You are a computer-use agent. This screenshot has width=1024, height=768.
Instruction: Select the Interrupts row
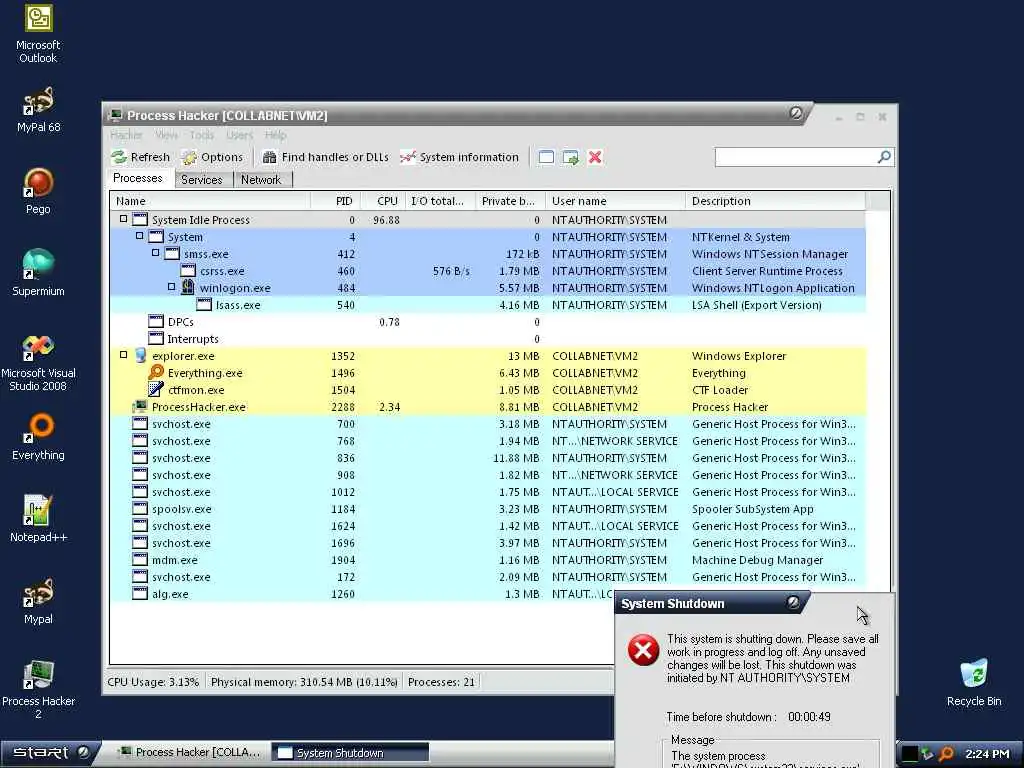(488, 339)
